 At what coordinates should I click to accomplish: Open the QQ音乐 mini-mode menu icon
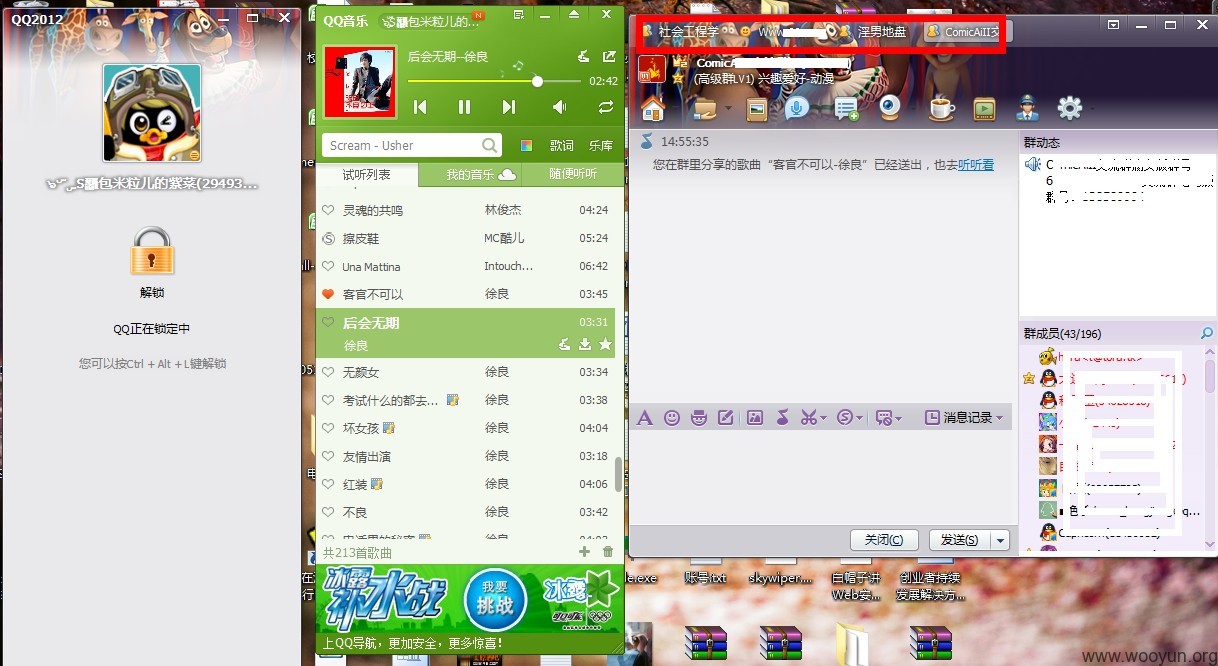pyautogui.click(x=518, y=15)
